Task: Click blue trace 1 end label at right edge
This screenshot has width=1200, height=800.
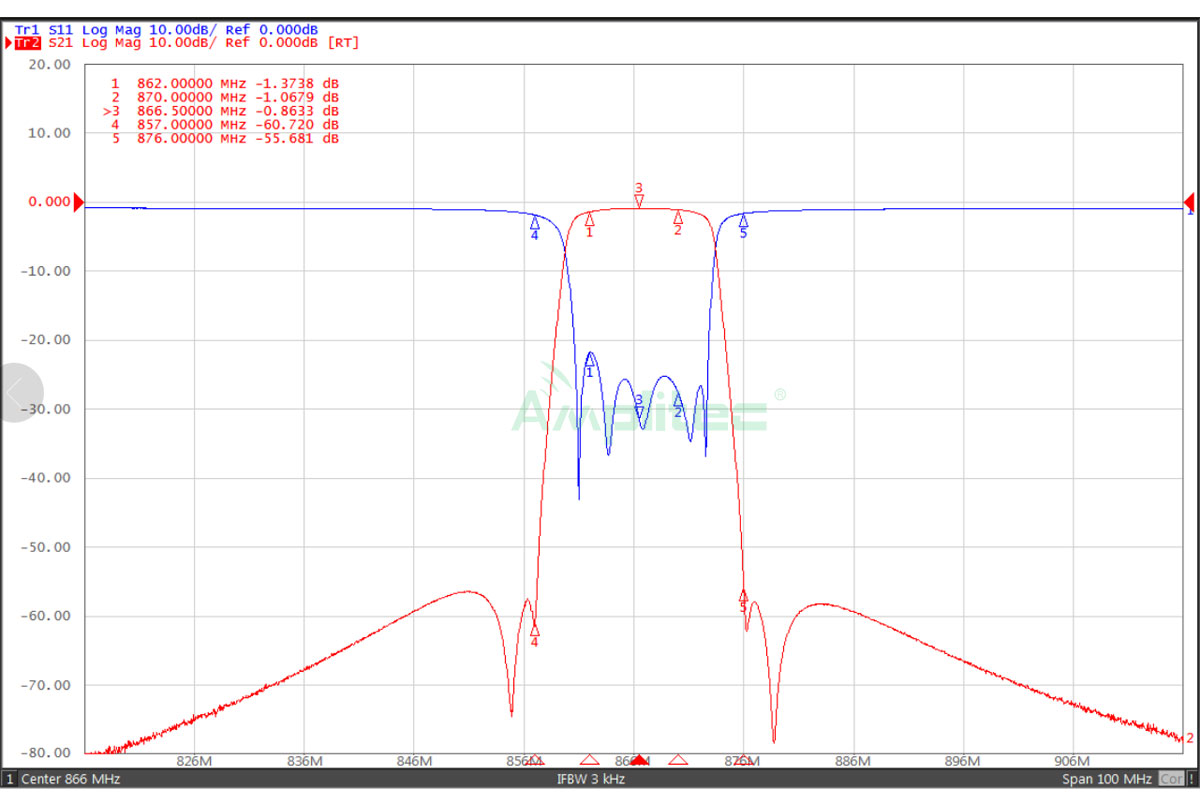Action: (x=1190, y=212)
